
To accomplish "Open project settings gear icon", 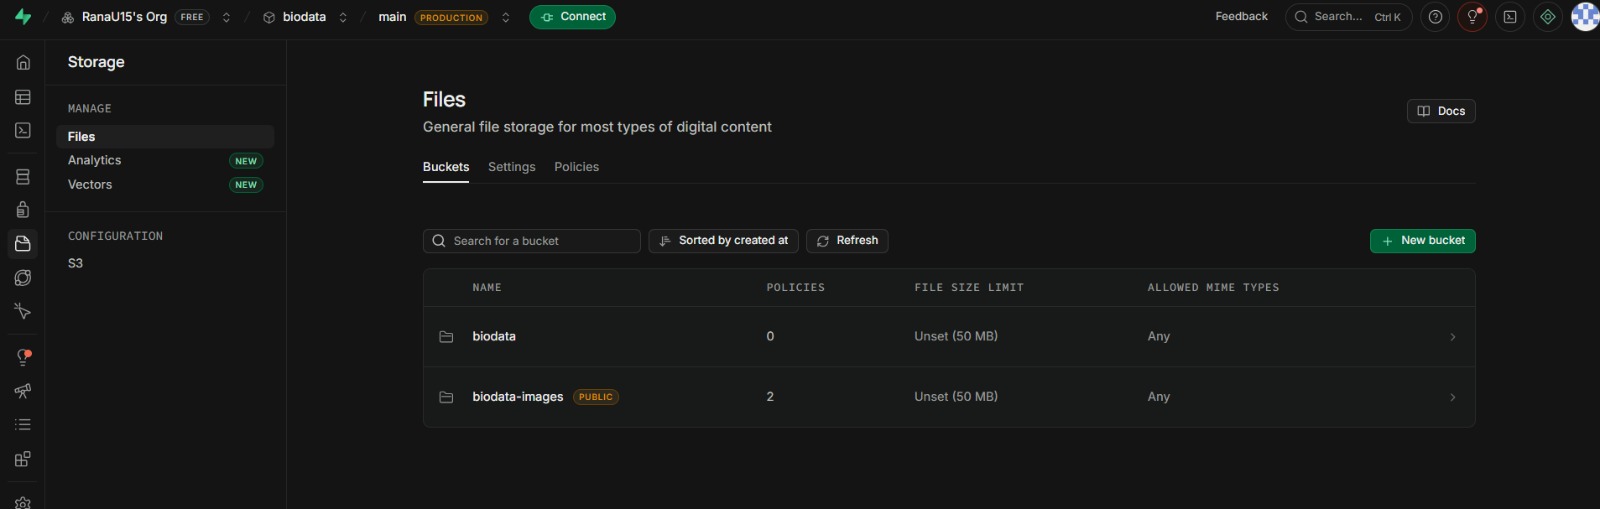I will click(x=23, y=502).
